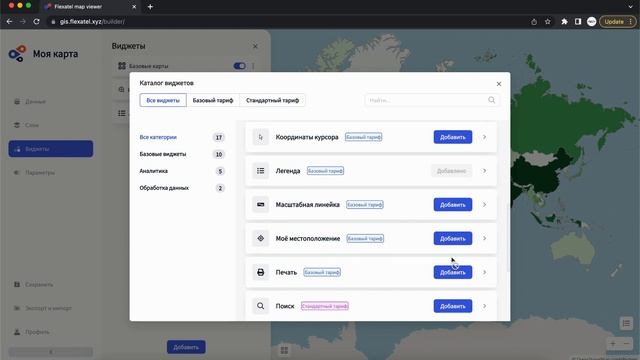The height and width of the screenshot is (360, 640).
Task: Click the browser Update button
Action: pos(618,22)
